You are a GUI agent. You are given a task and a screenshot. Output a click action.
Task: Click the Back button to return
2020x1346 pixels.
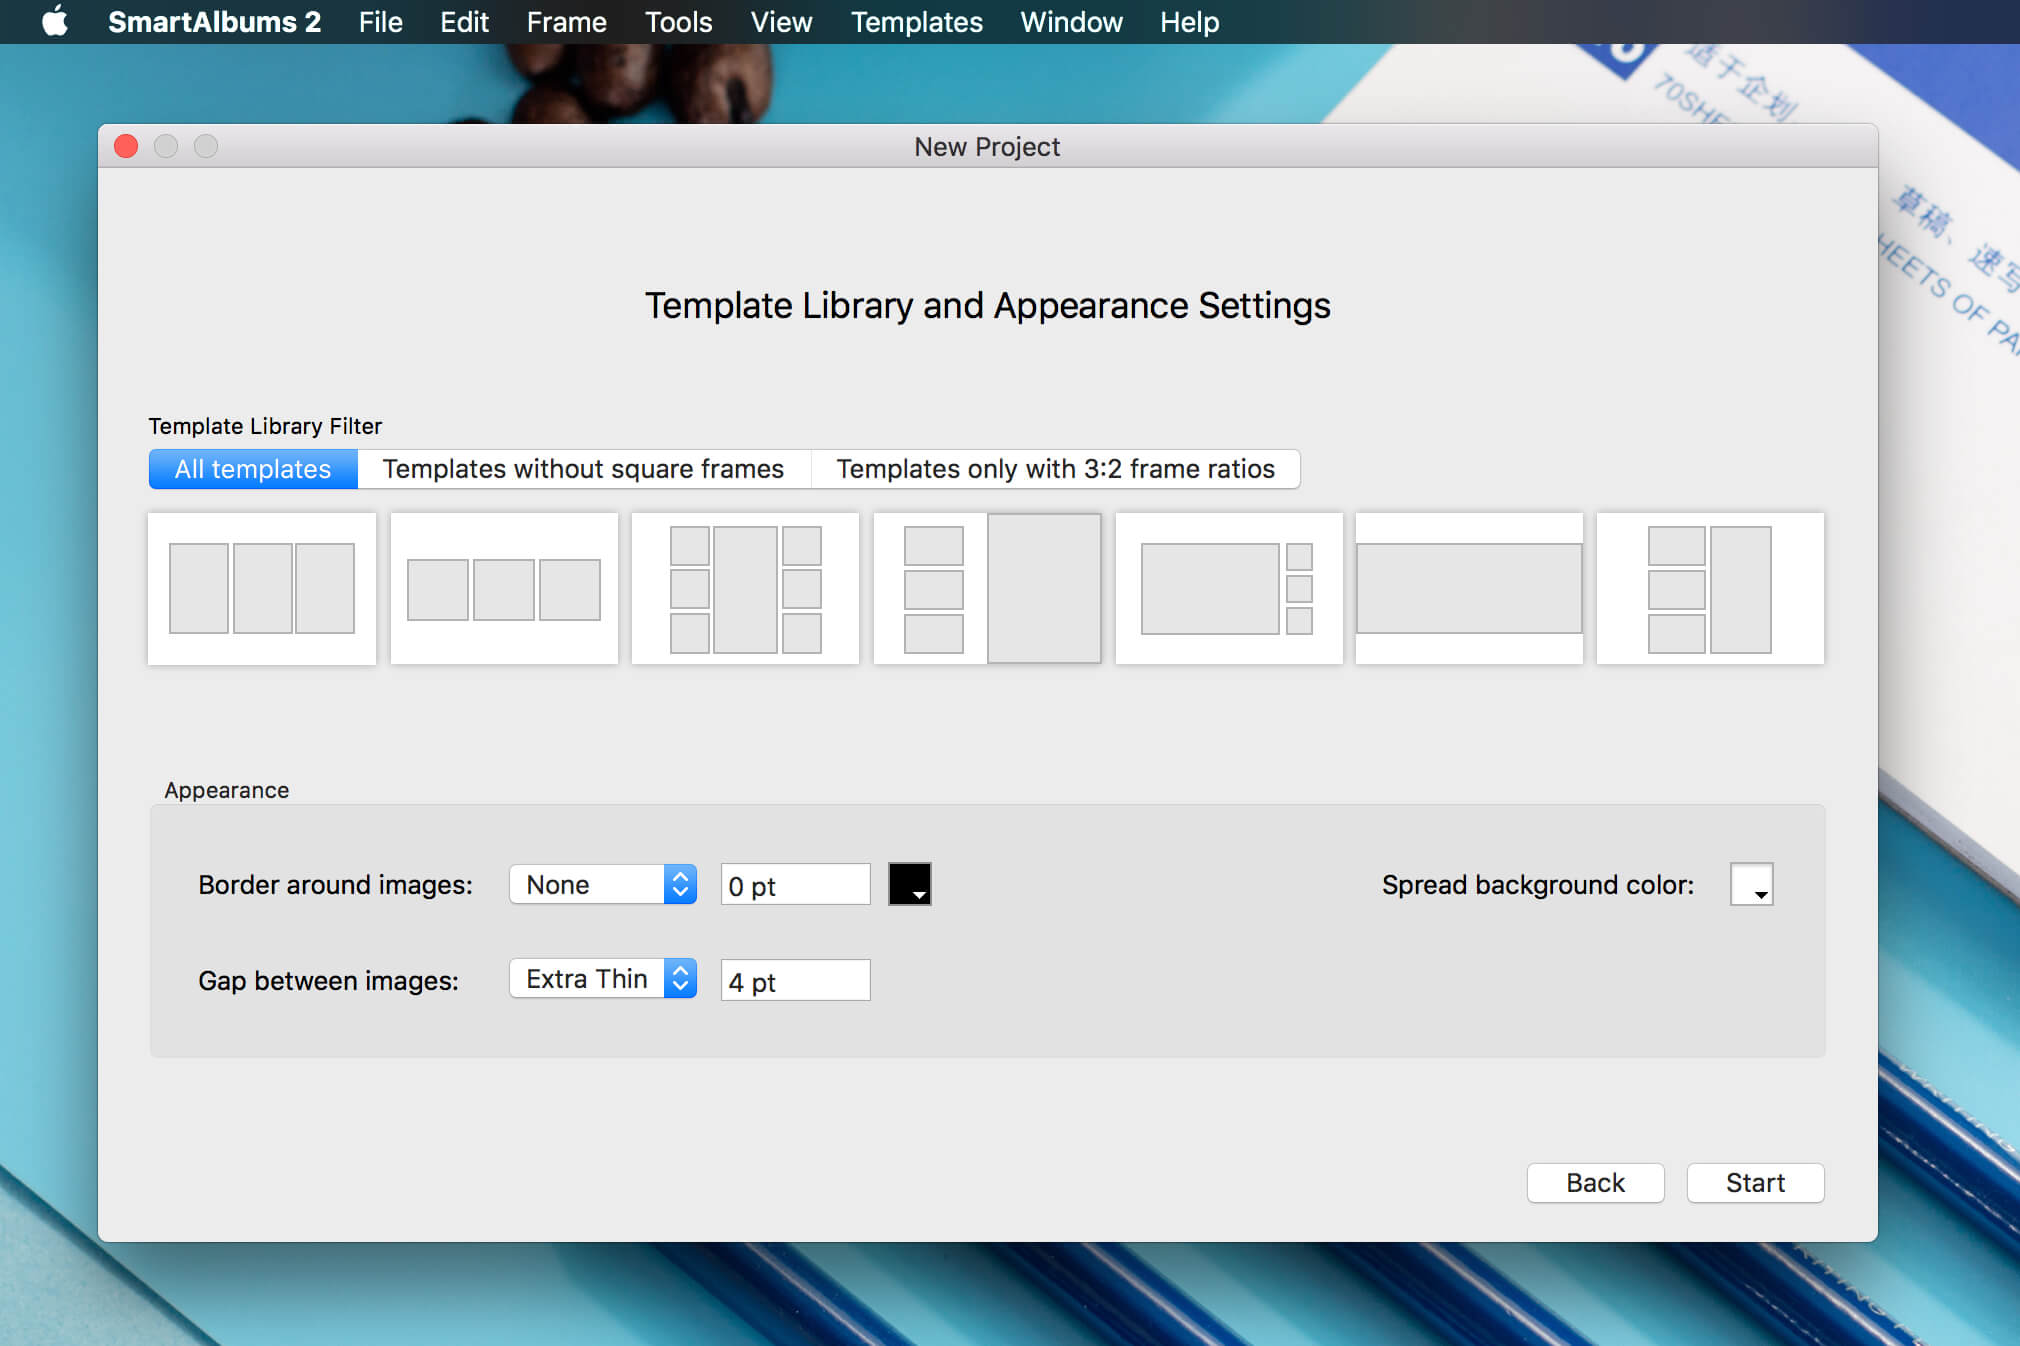(1595, 1182)
